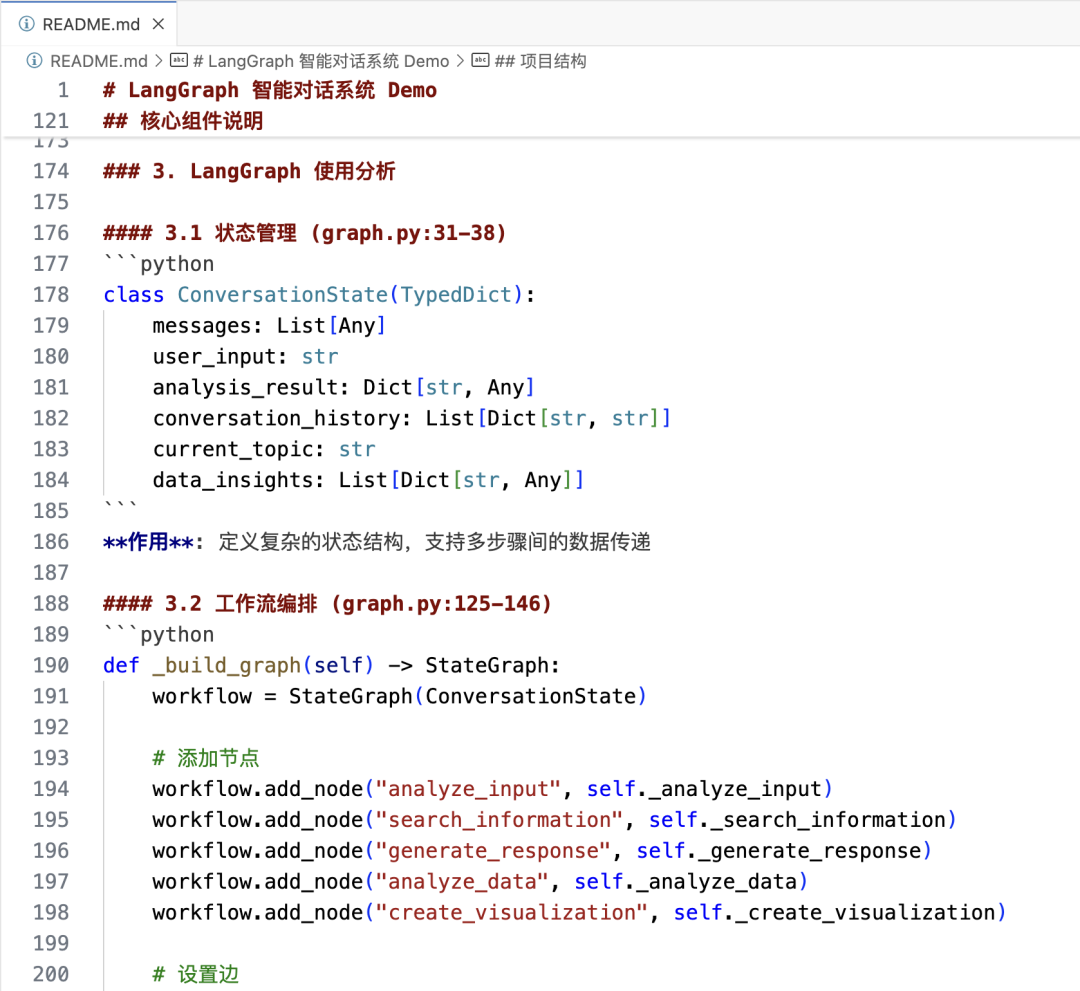Click the ```python fence on line 189
Image resolution: width=1080 pixels, height=991 pixels.
point(158,634)
